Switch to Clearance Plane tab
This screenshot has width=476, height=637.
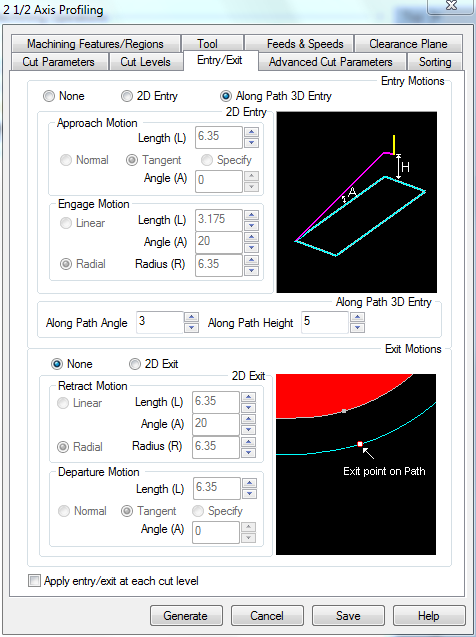408,43
